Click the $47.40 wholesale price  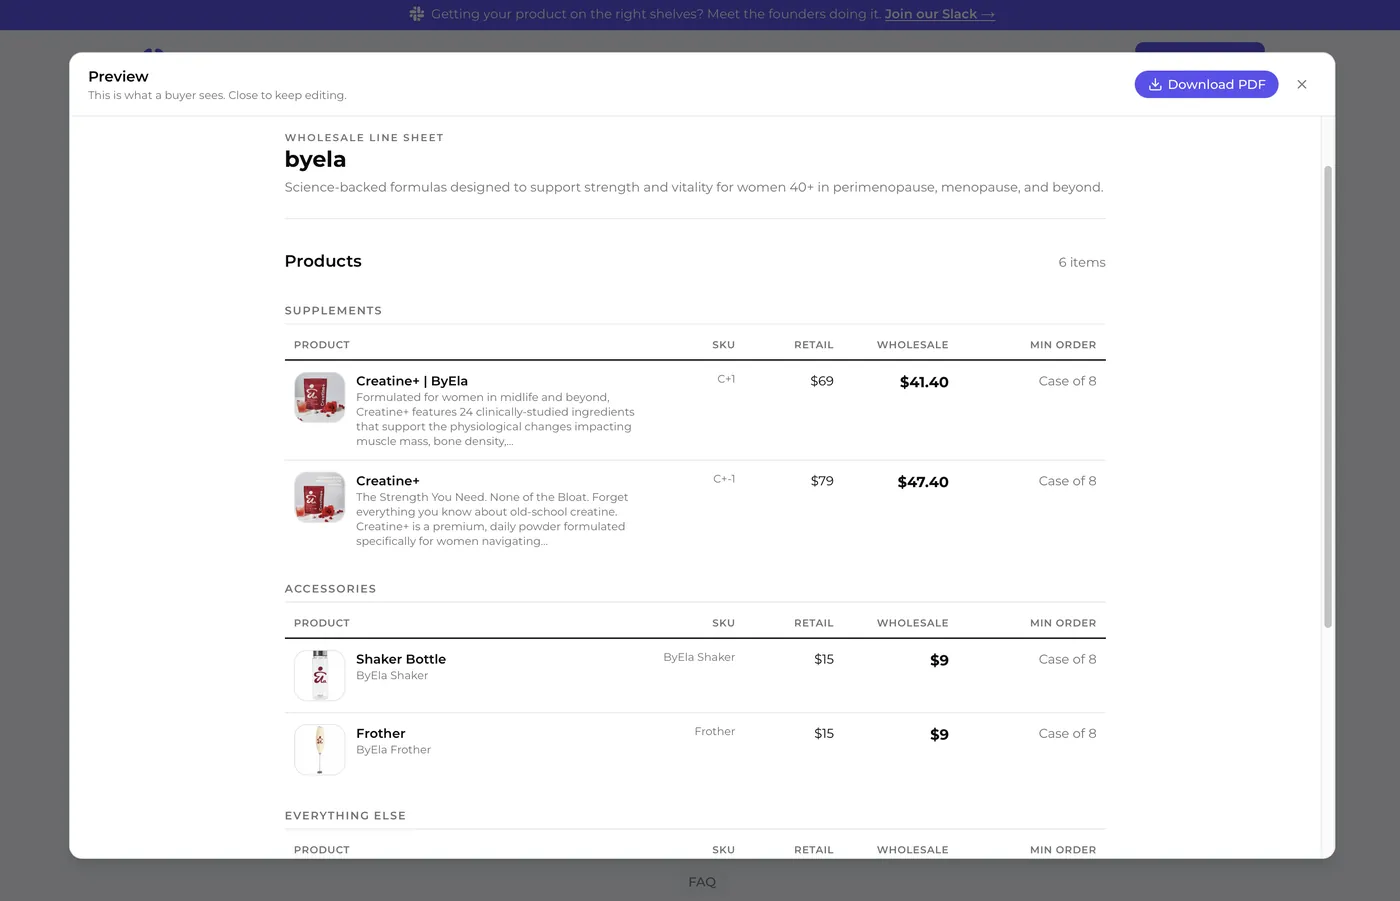(923, 482)
